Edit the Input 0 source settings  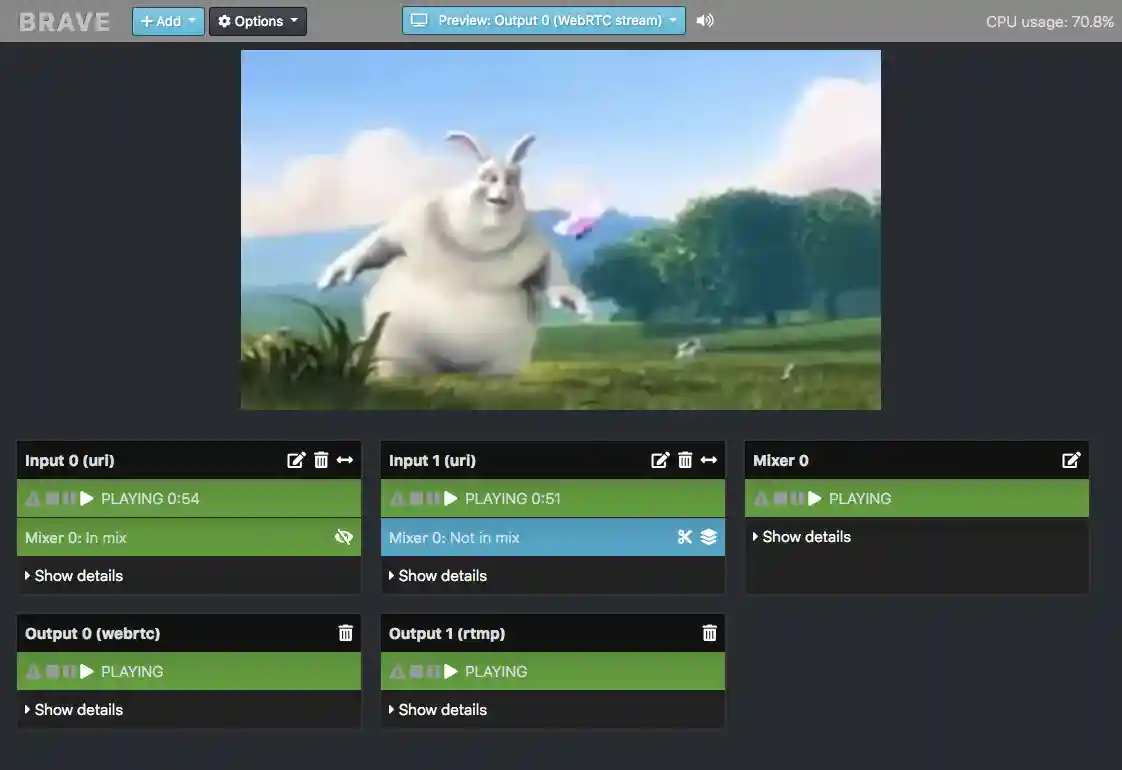point(296,460)
